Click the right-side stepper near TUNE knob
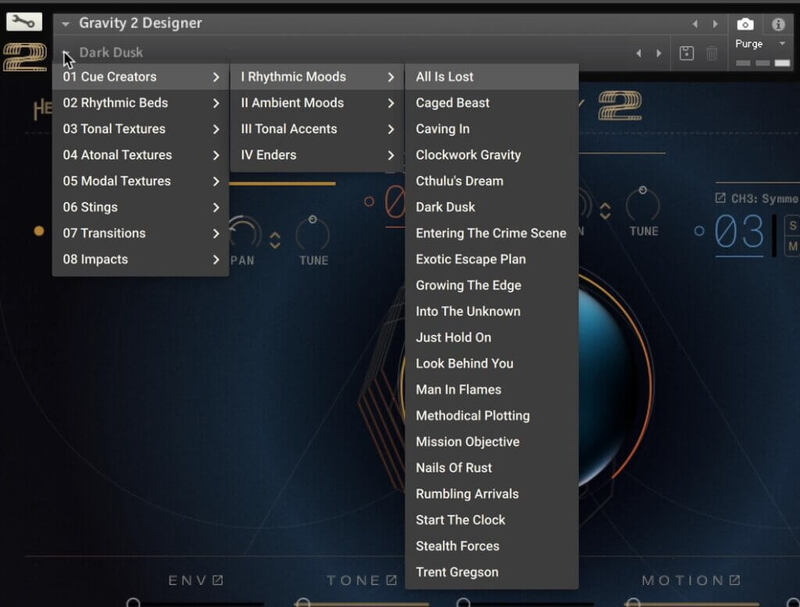The width and height of the screenshot is (800, 607). (605, 211)
